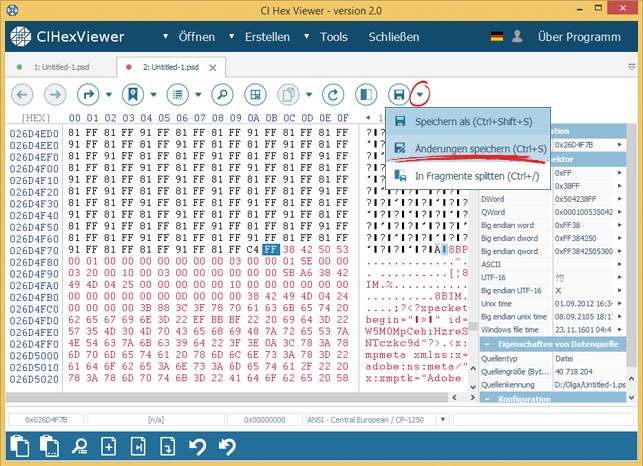Click the navigate back arrow icon

[22, 95]
